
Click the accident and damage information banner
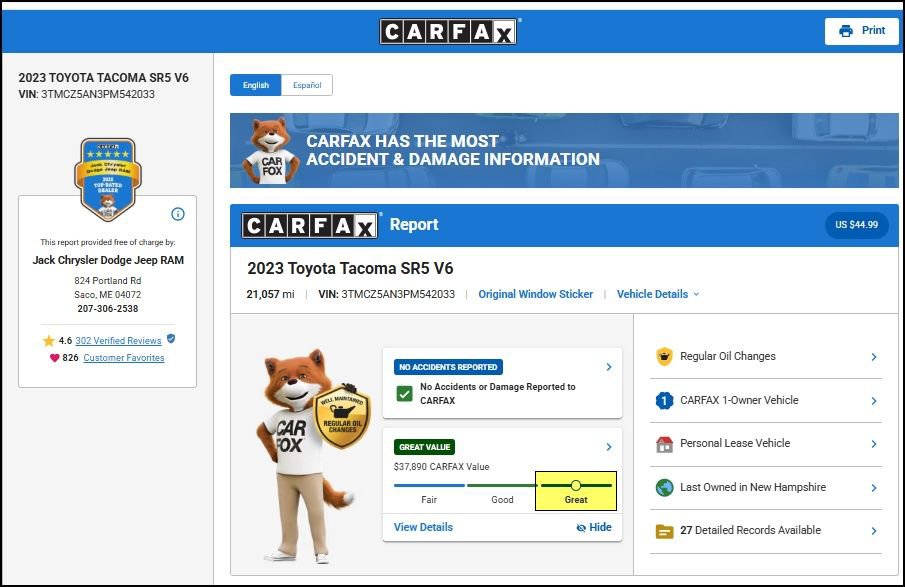(x=564, y=151)
